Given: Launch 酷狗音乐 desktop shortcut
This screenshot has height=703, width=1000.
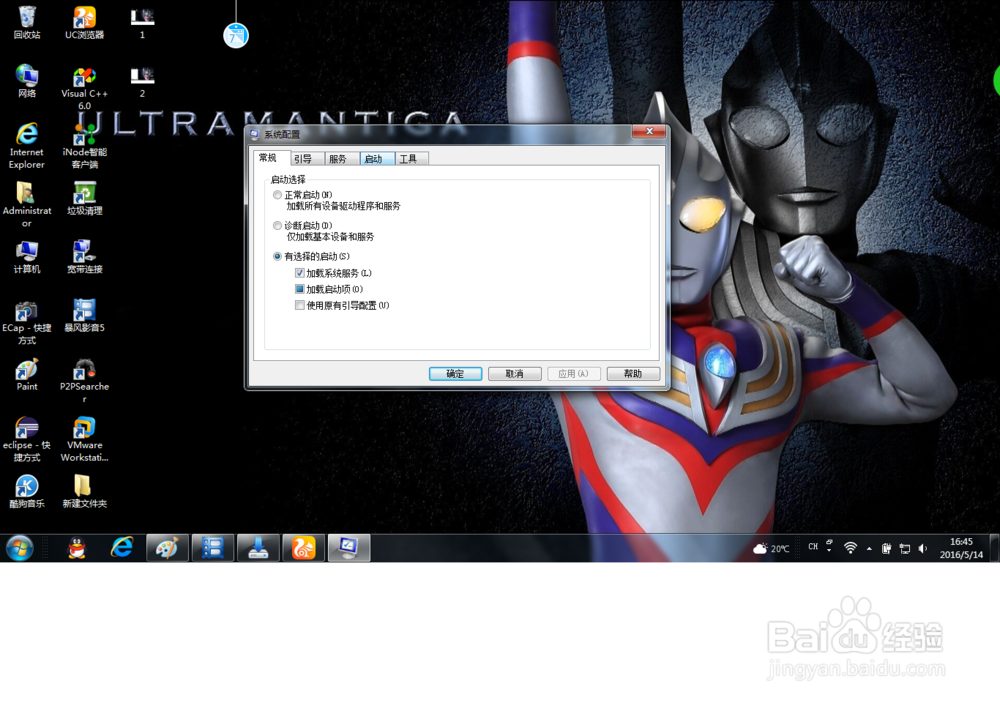Looking at the screenshot, I should [x=27, y=491].
